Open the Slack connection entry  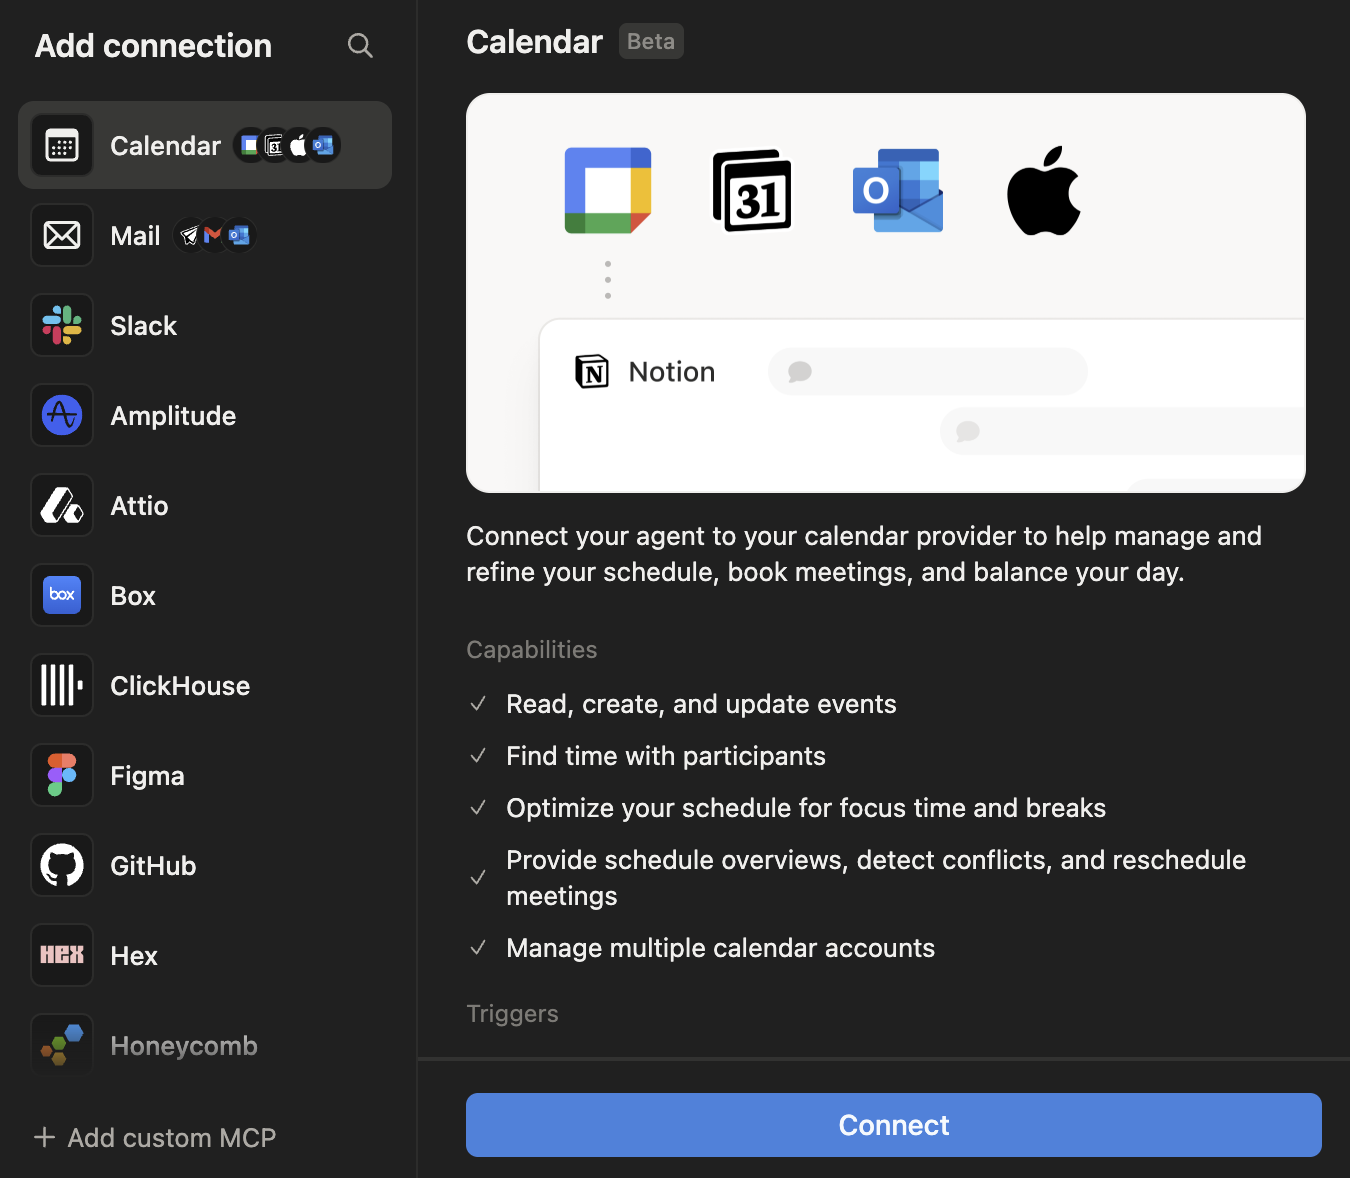pos(205,325)
